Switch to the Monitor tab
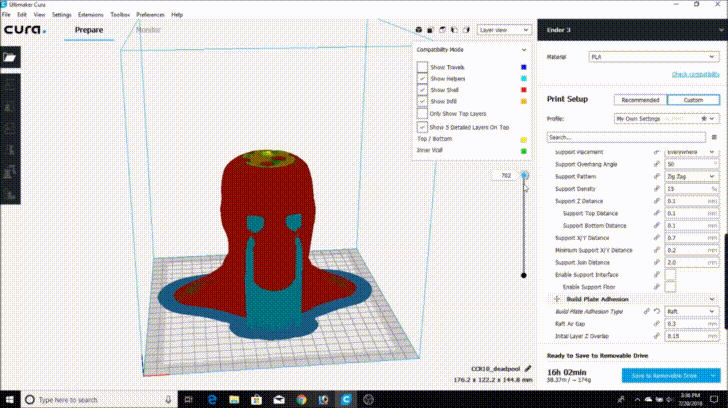 coord(148,30)
